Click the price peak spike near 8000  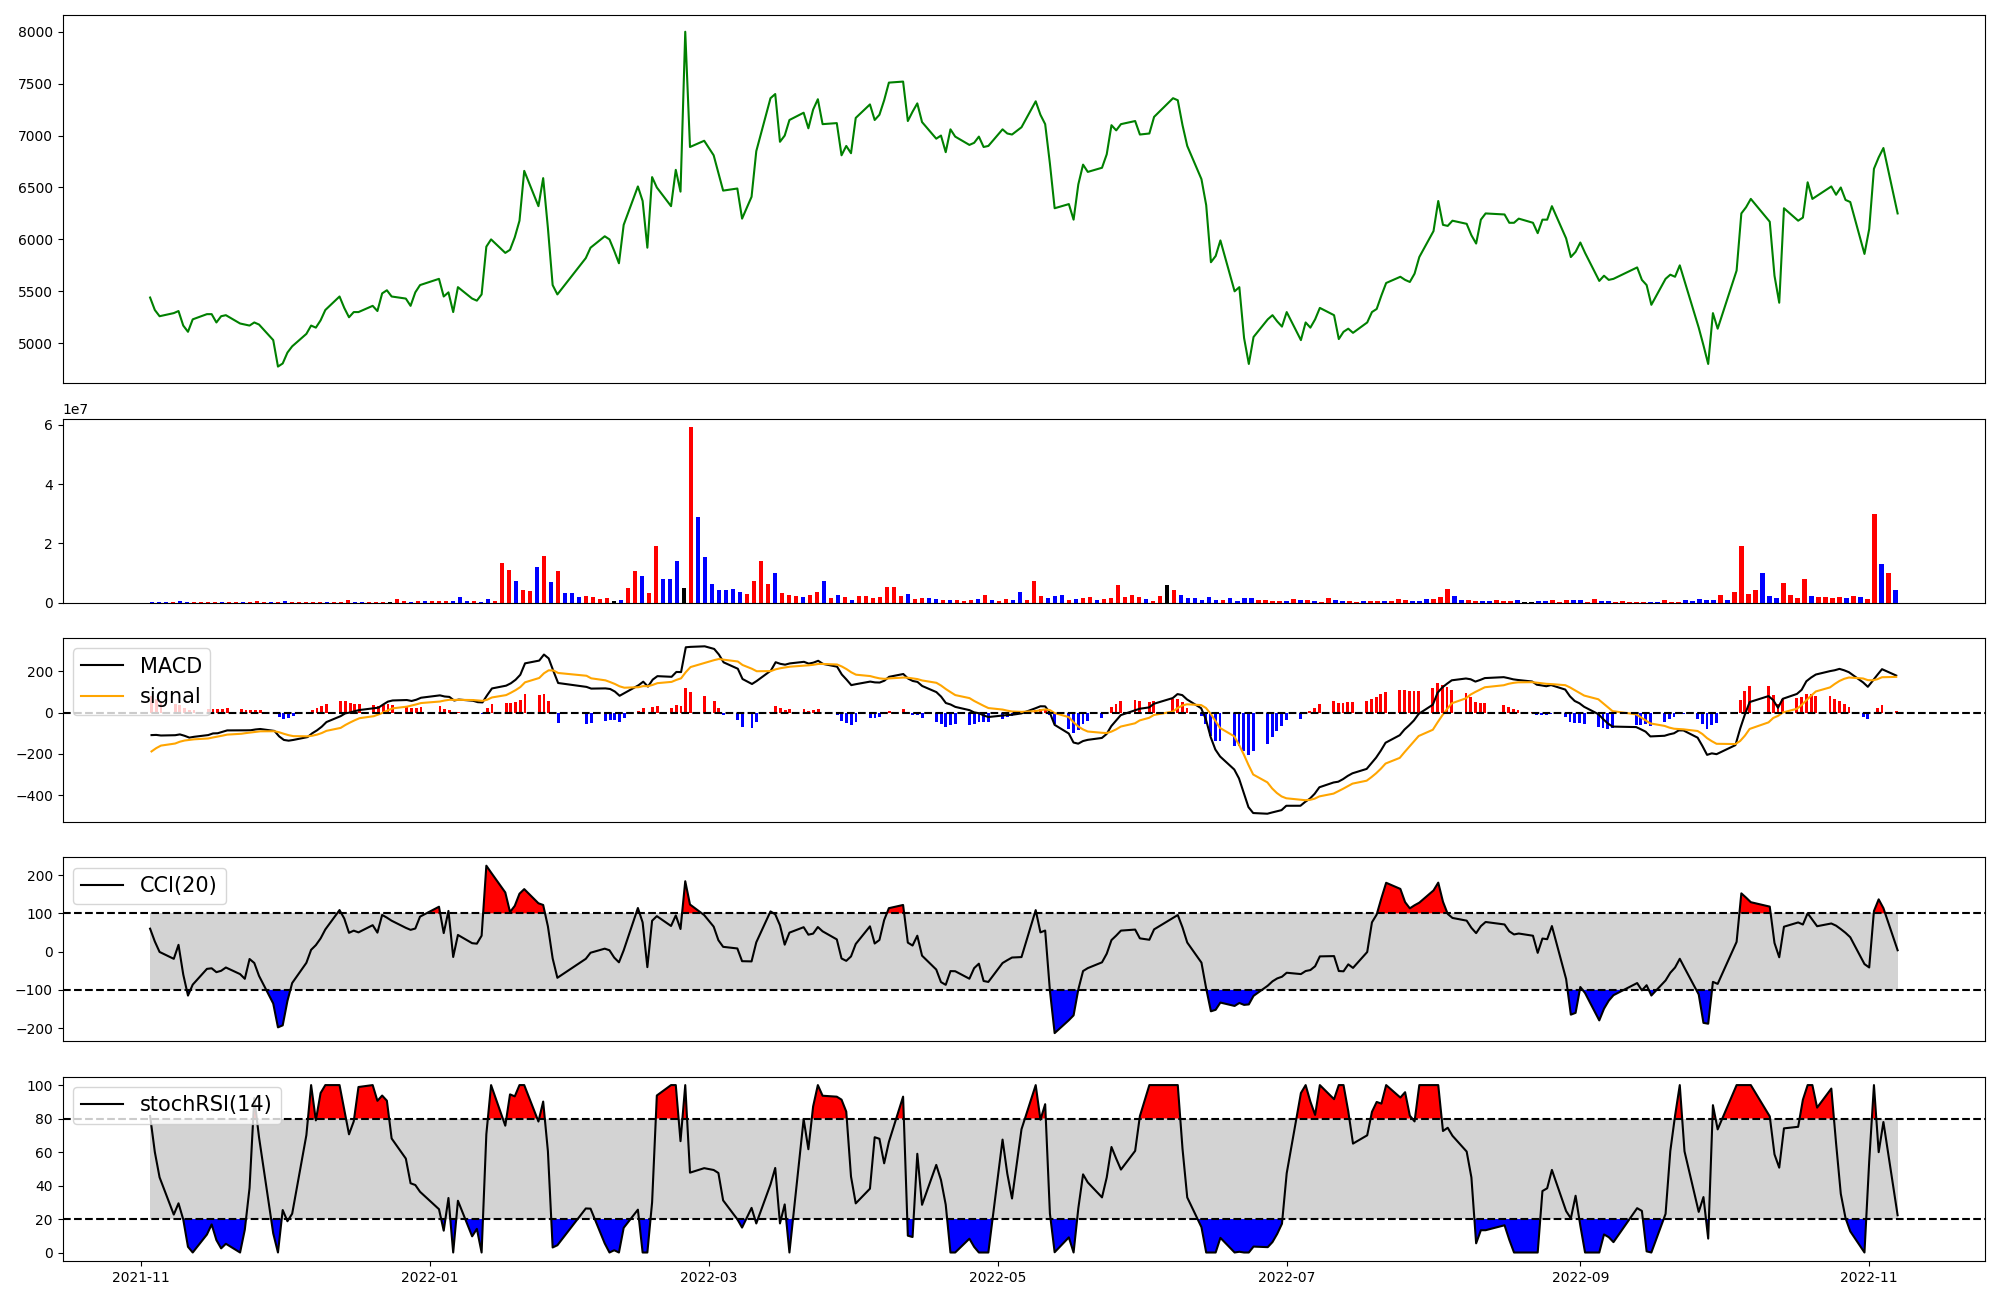click(685, 34)
